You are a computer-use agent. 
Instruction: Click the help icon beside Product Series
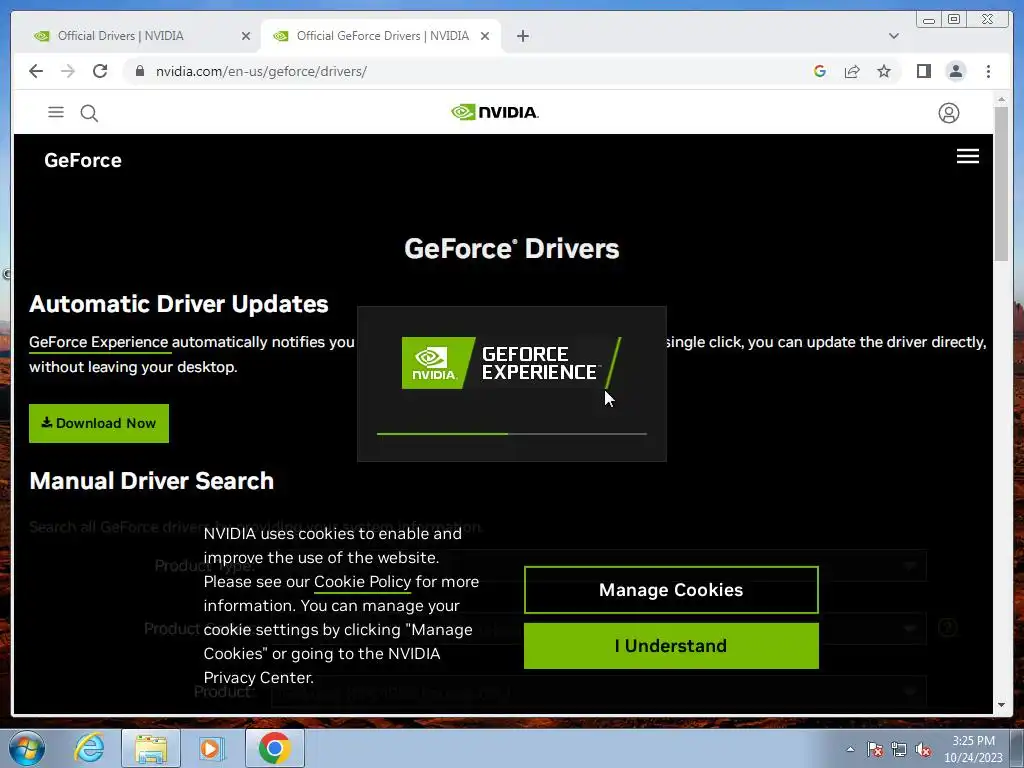pos(948,628)
